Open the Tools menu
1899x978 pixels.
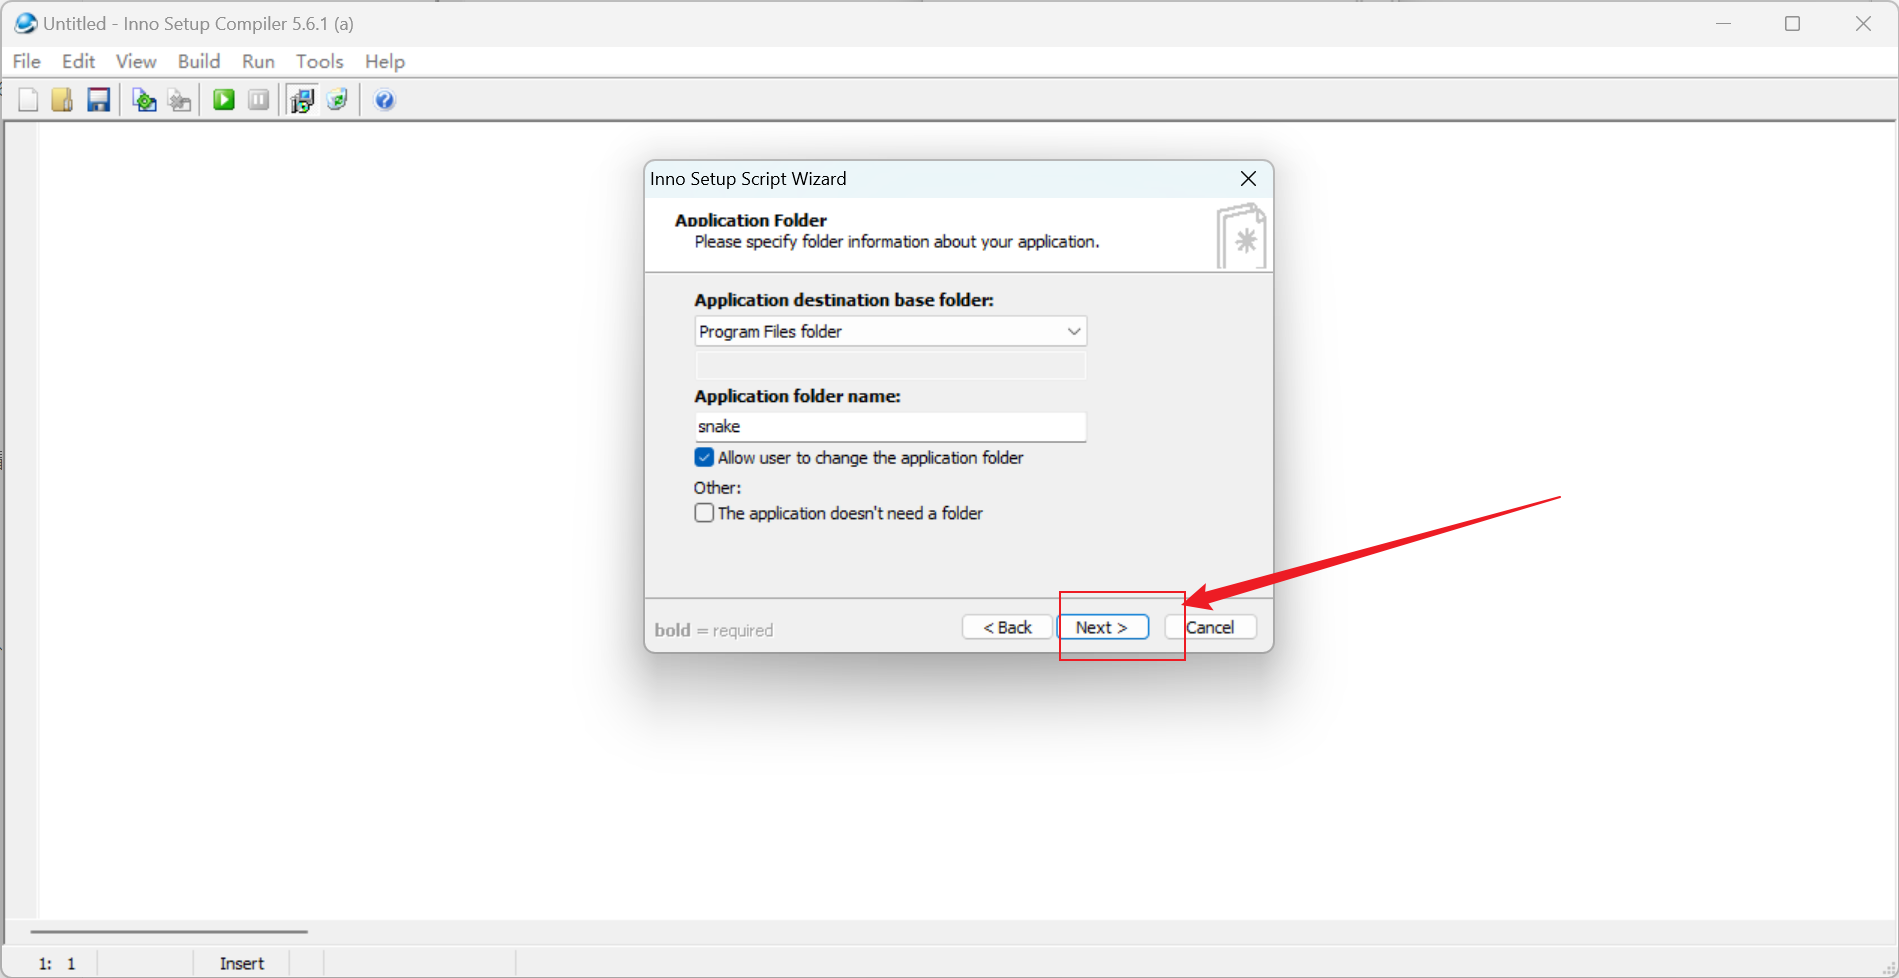coord(319,62)
